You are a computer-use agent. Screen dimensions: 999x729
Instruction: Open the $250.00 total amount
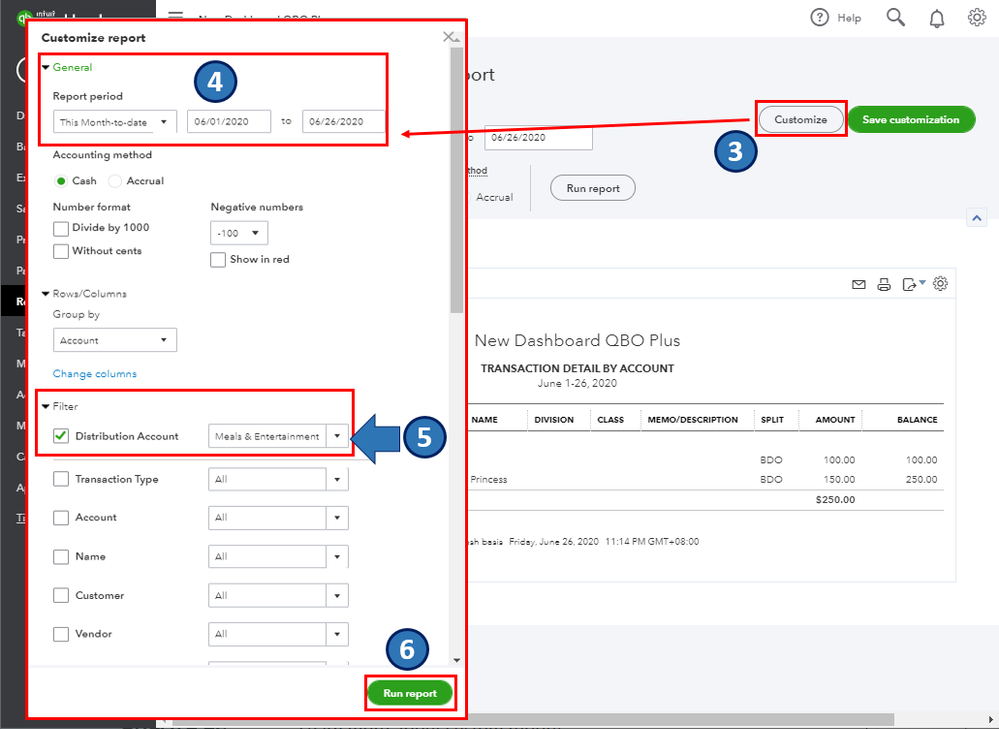(x=835, y=500)
